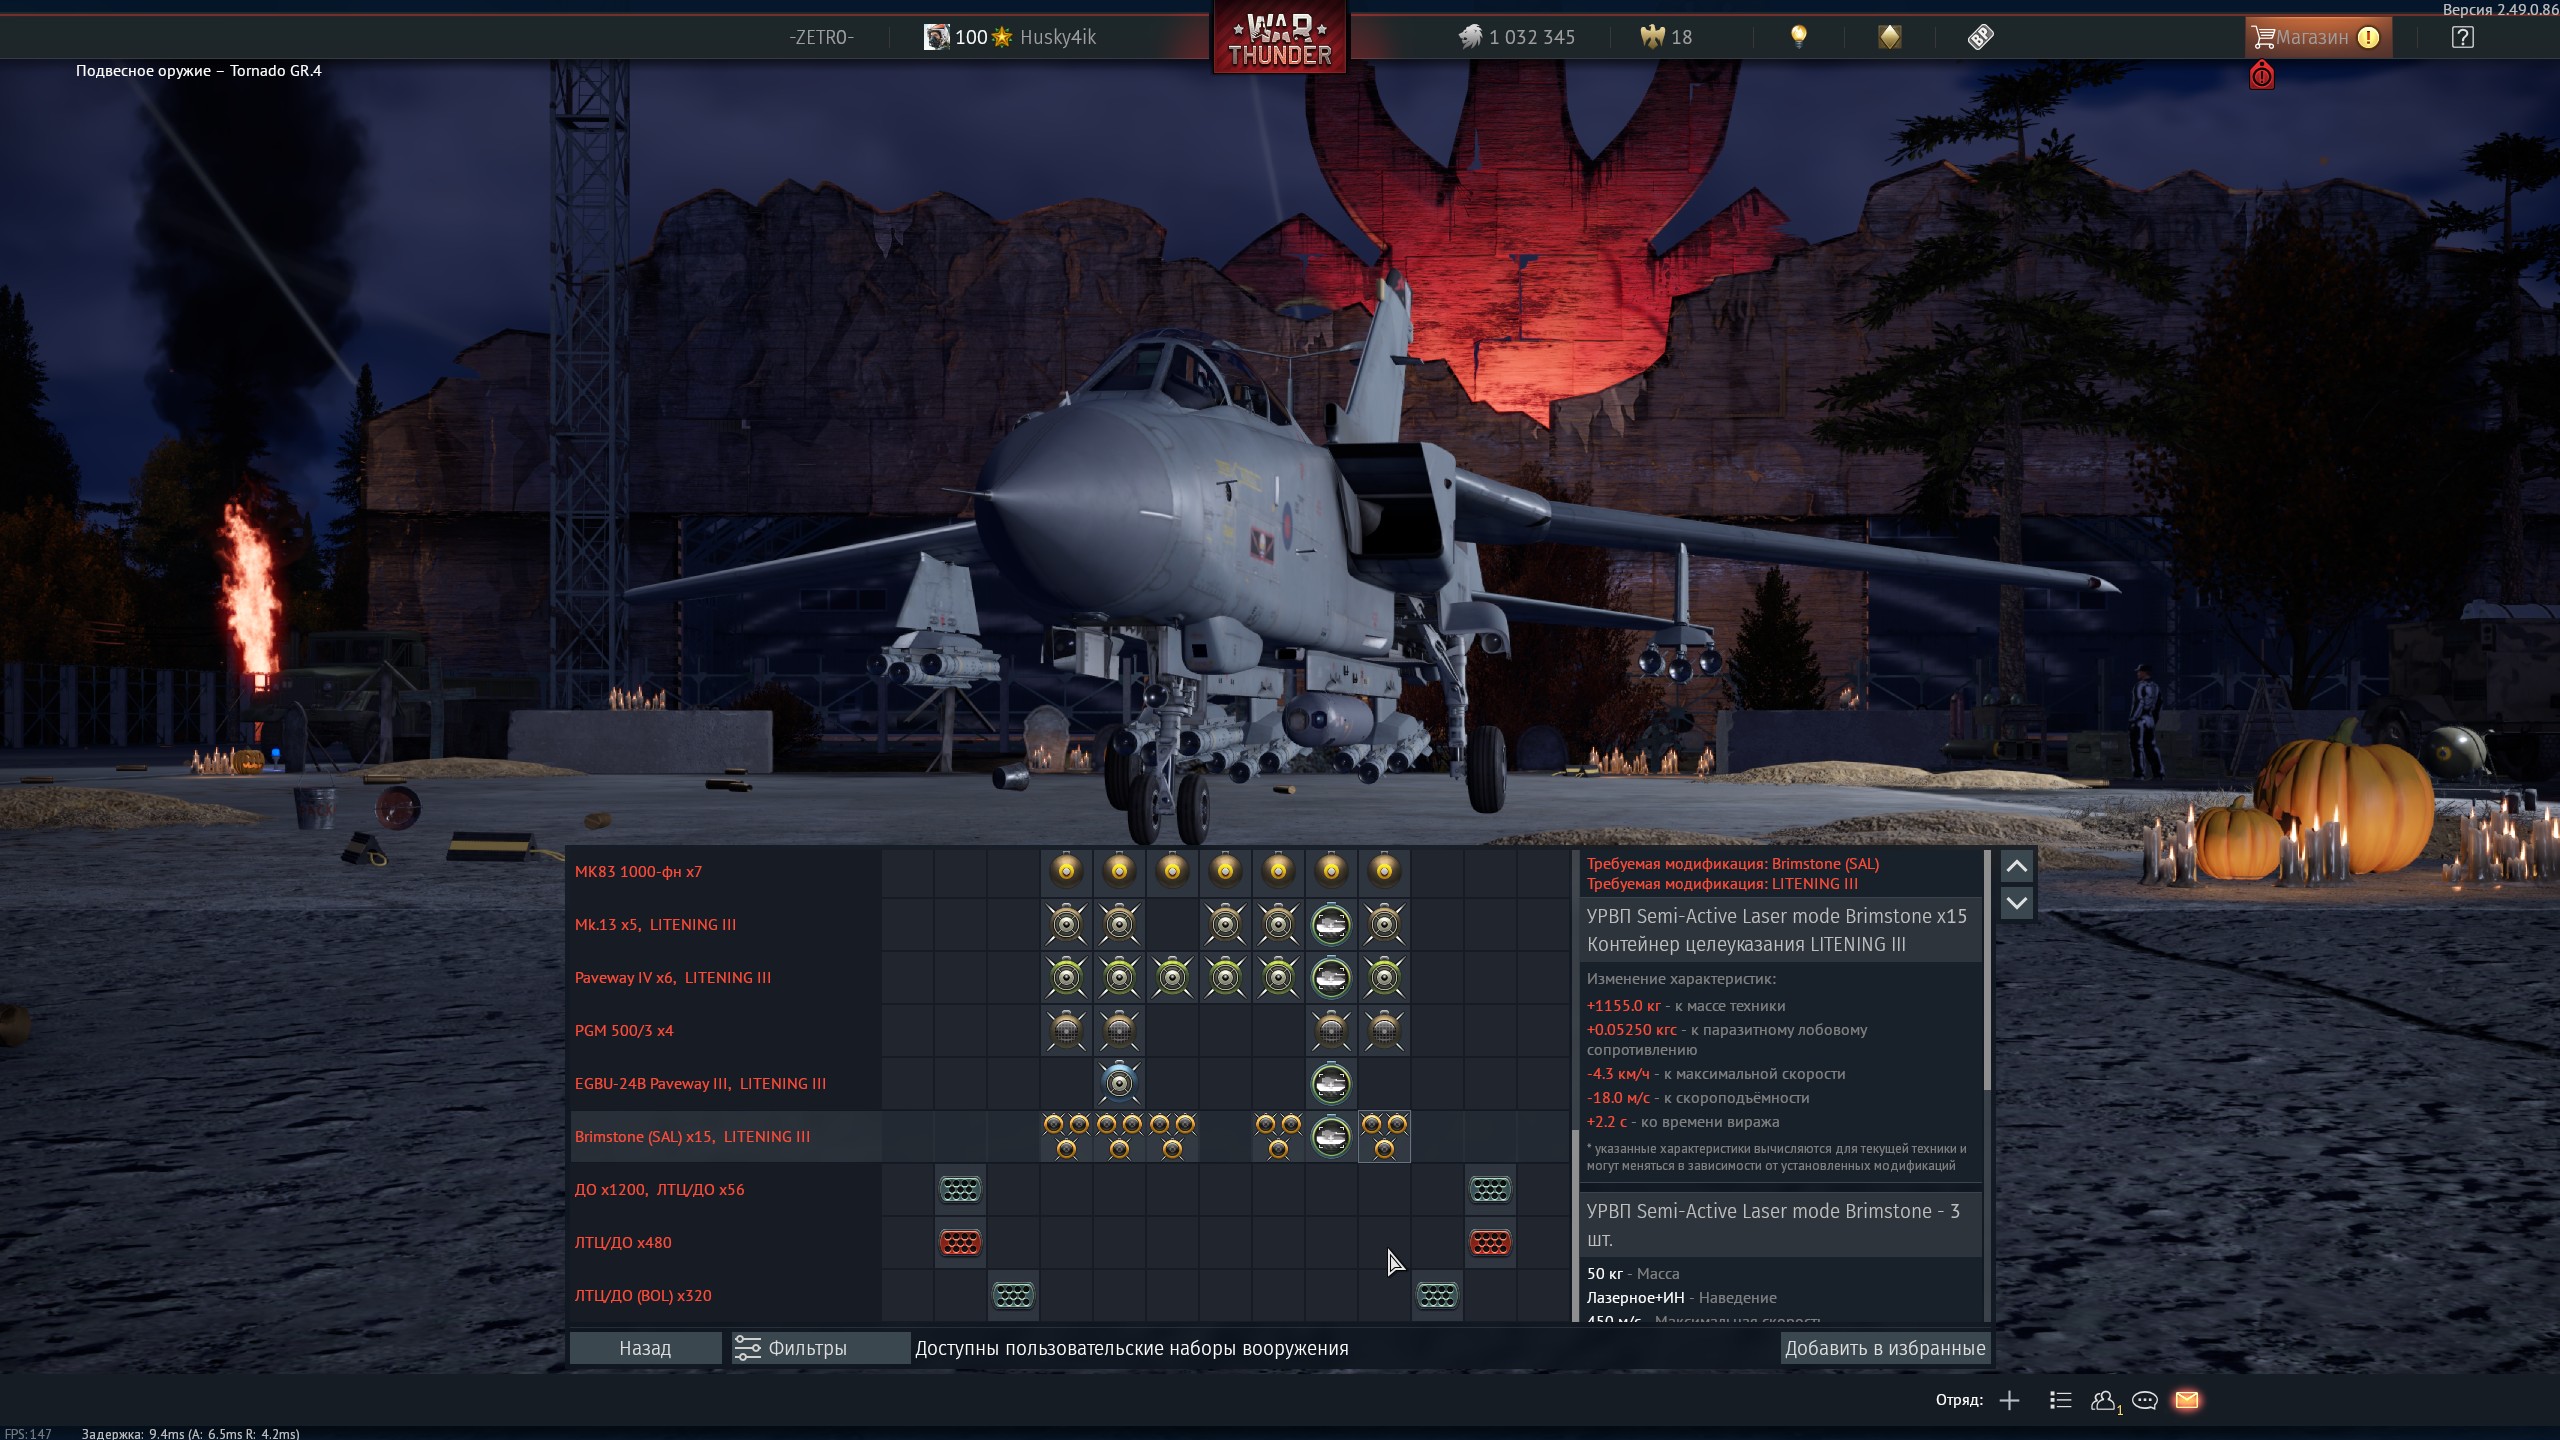The image size is (2560, 1440).
Task: Add squad member with plus icon
Action: pyautogui.click(x=2009, y=1400)
